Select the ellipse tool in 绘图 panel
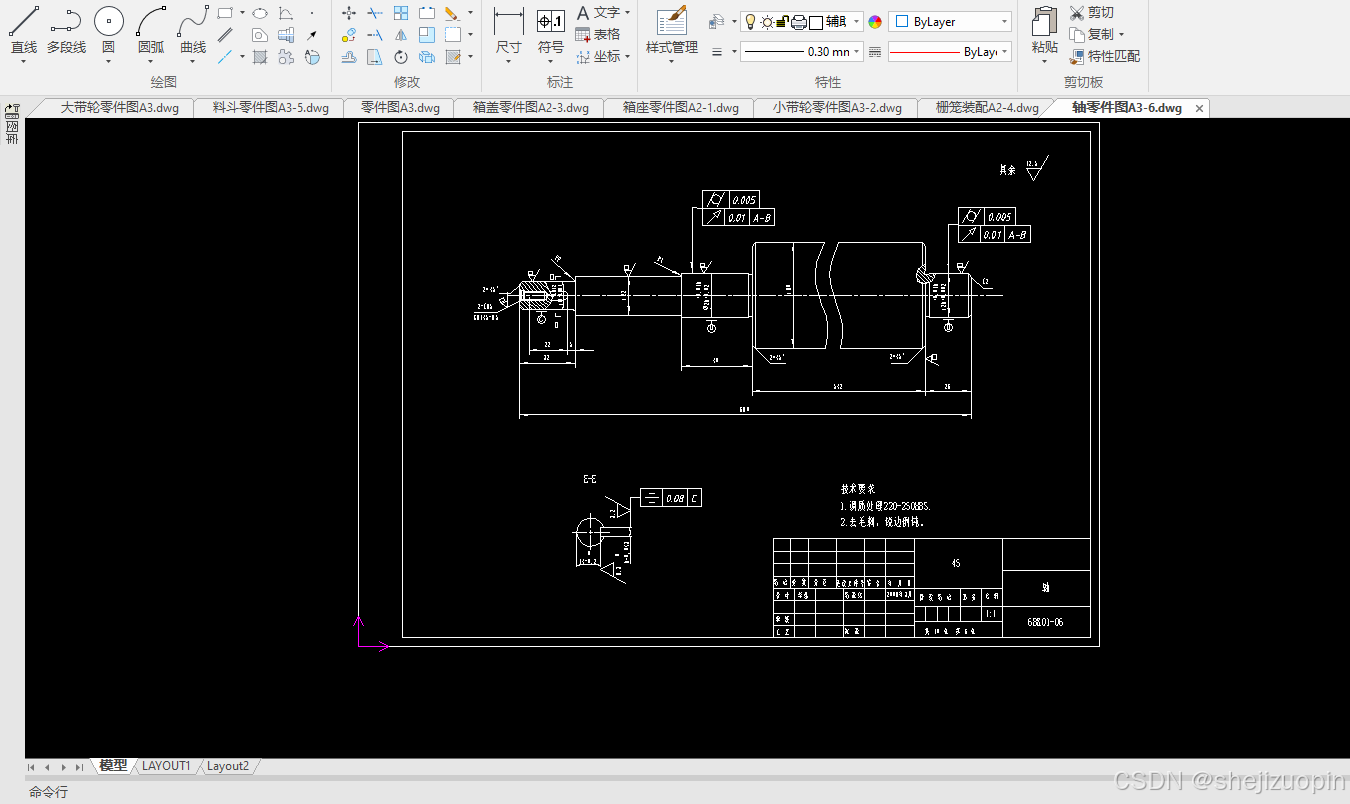 point(260,13)
